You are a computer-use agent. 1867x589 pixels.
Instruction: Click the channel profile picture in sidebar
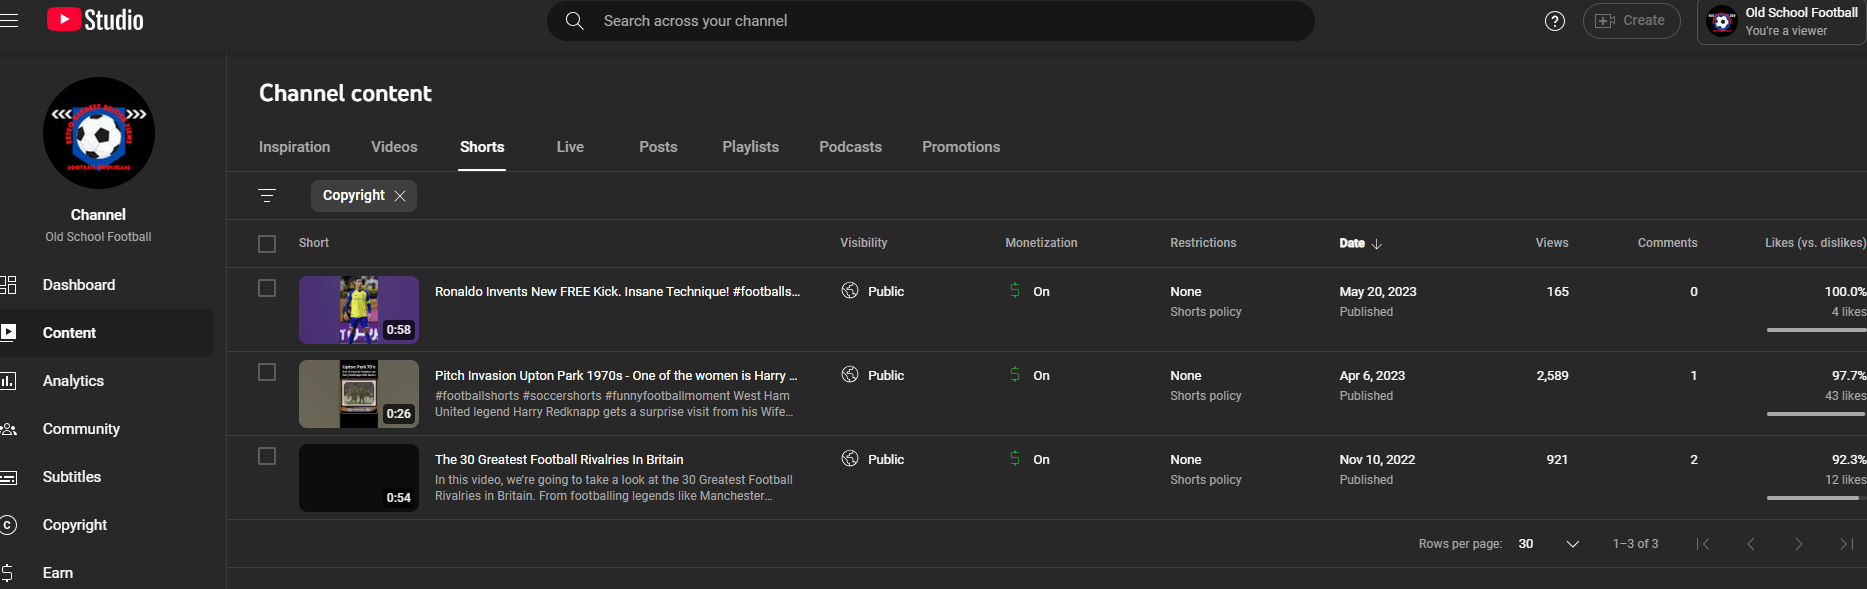[99, 133]
